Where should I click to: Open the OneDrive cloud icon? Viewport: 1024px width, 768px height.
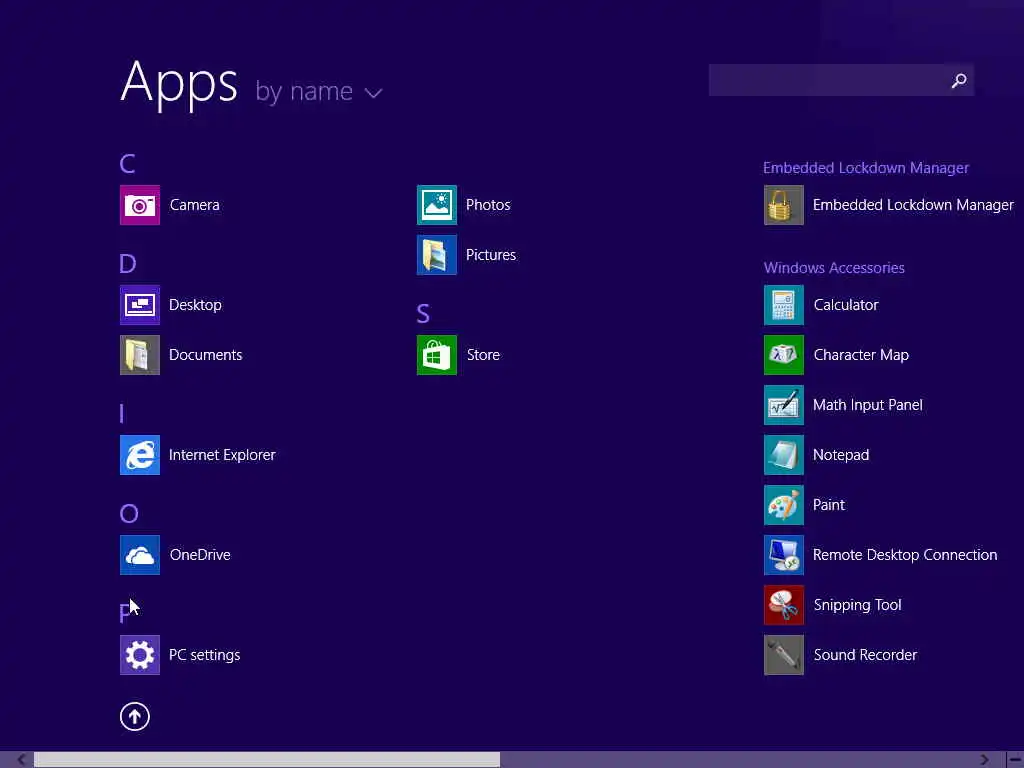pos(140,555)
